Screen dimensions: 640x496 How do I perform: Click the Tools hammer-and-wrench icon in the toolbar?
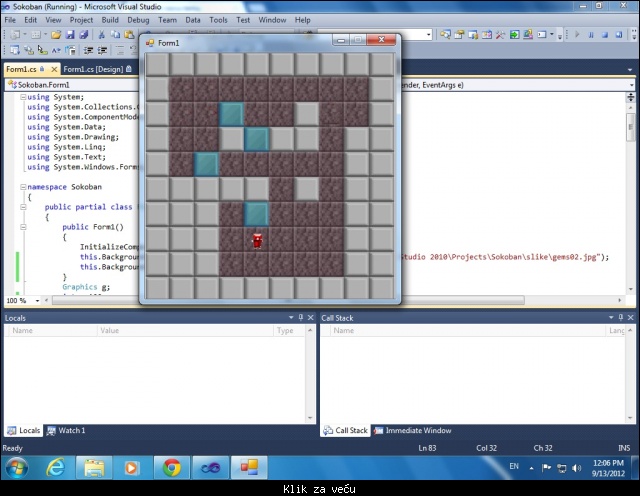tap(500, 35)
